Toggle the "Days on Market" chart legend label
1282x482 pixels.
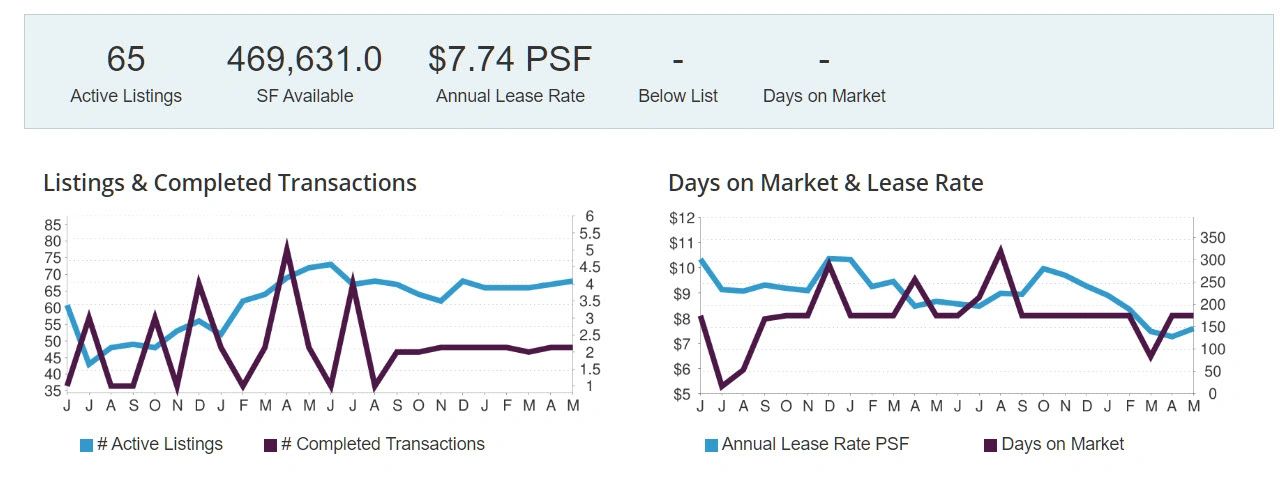(1062, 444)
